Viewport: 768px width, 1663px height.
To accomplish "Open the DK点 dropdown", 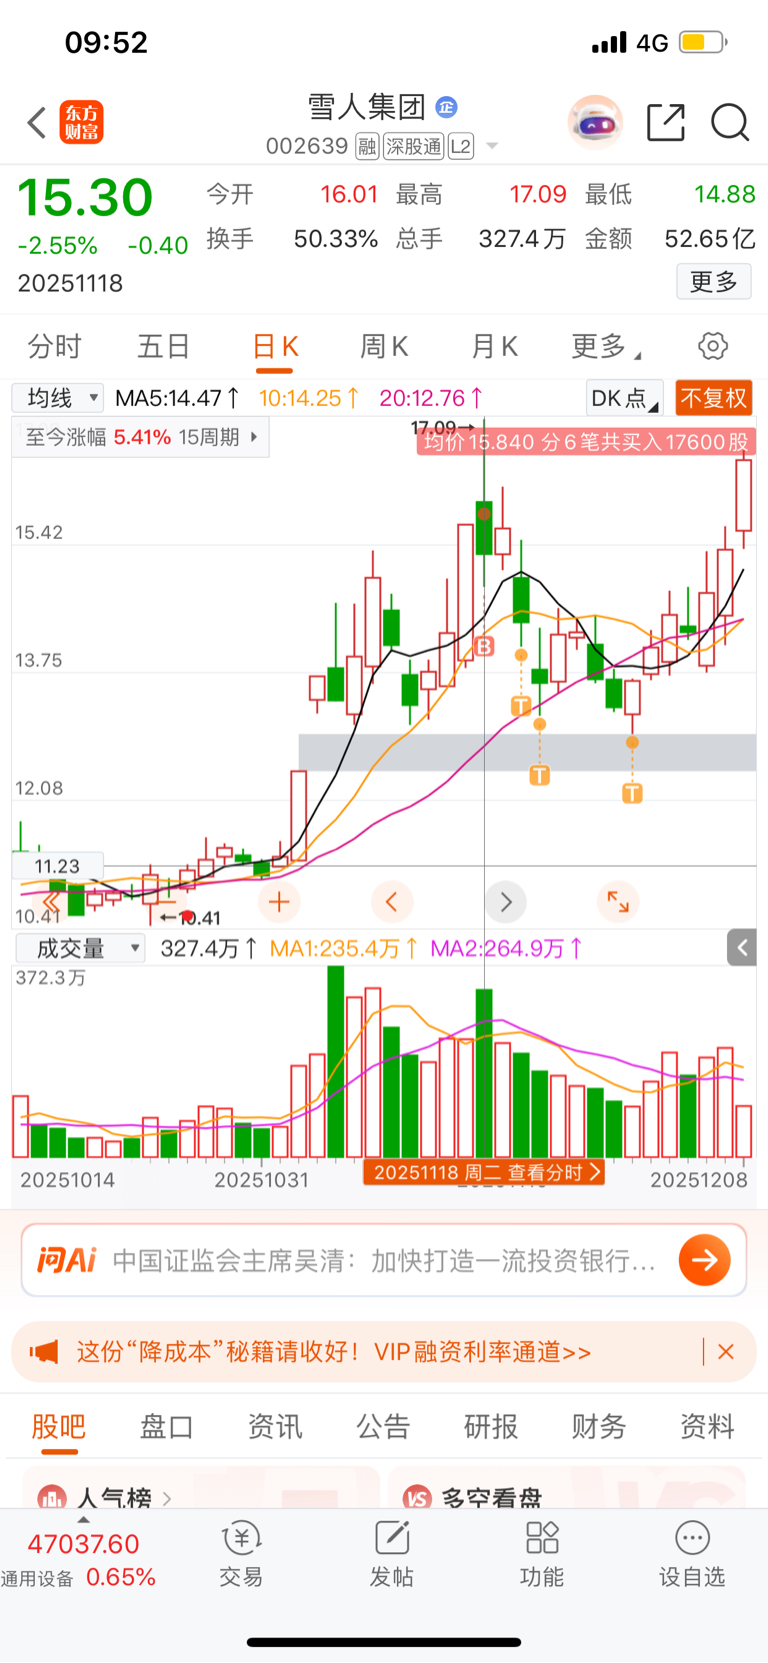I will [x=625, y=398].
